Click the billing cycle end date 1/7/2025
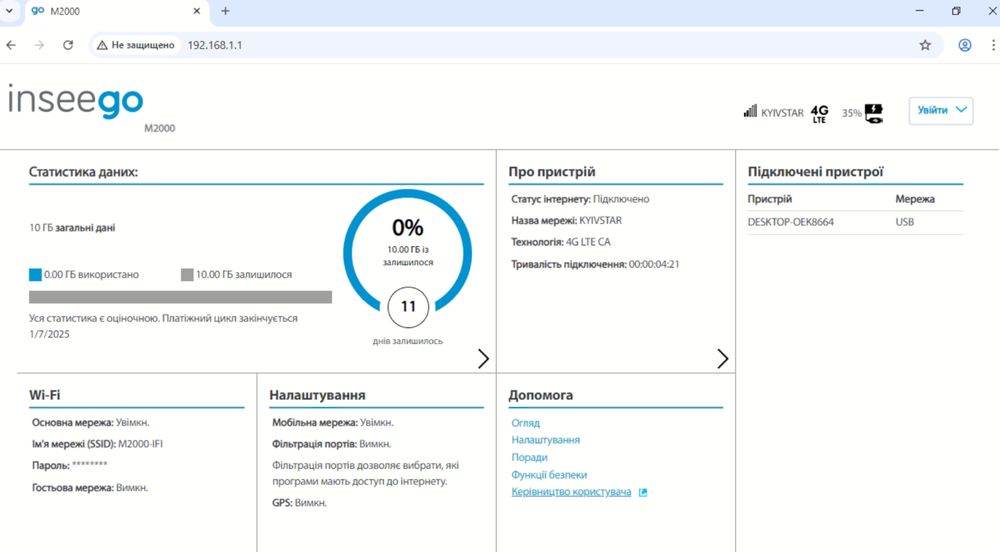1000x552 pixels. click(49, 334)
